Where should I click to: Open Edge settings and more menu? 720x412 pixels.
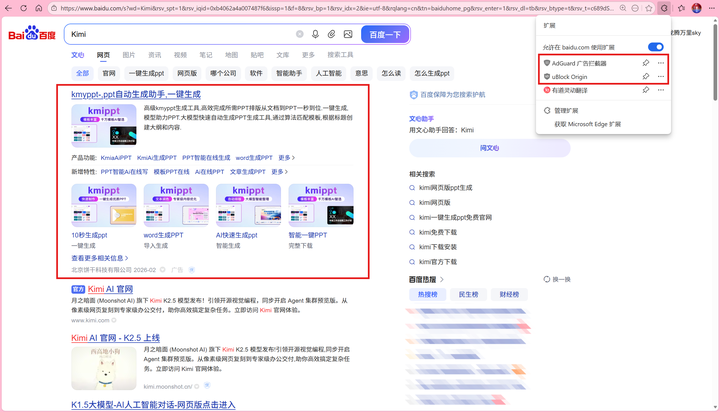click(x=712, y=8)
